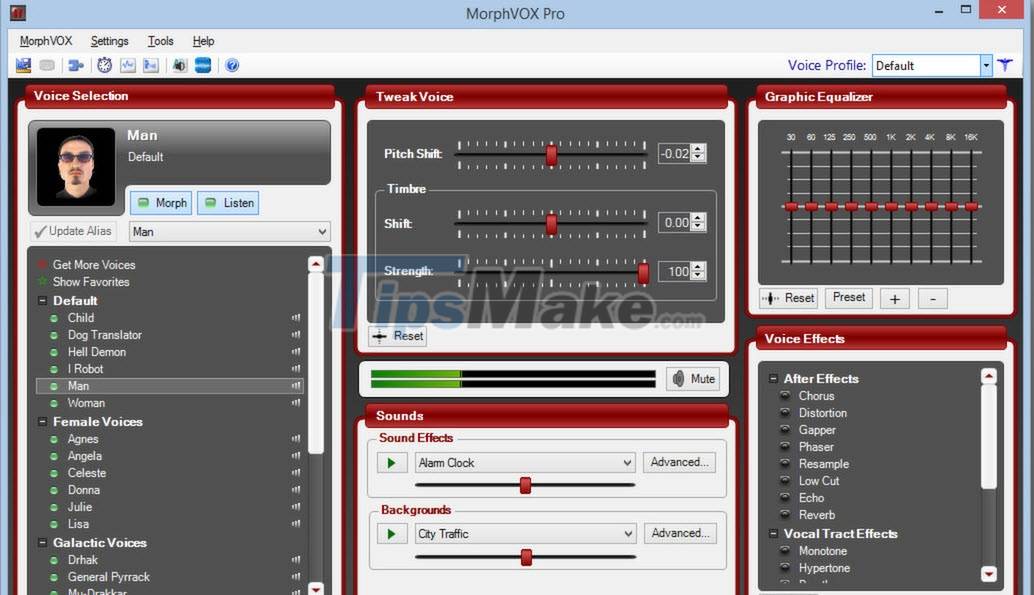Click the Update Alias button
Viewport: 1034px width, 595px height.
(x=73, y=230)
